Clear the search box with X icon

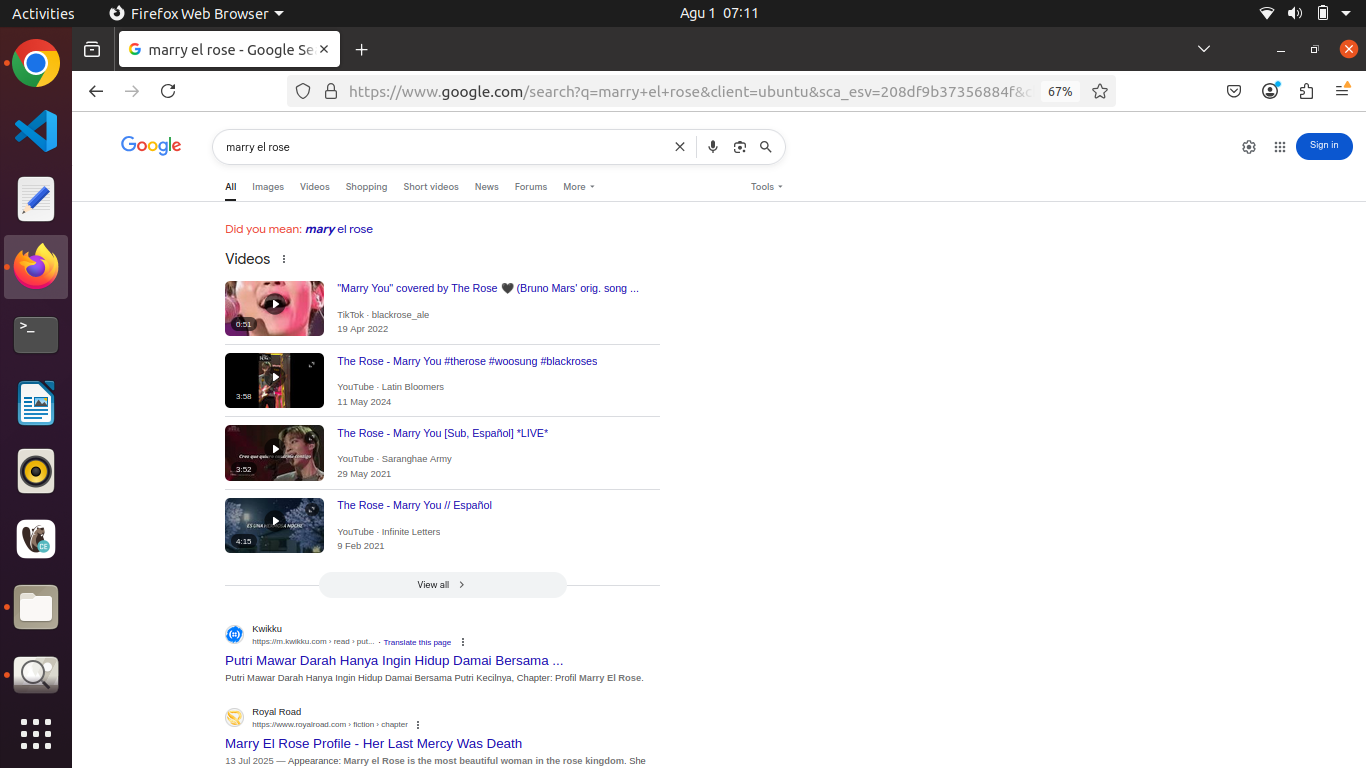coord(680,147)
